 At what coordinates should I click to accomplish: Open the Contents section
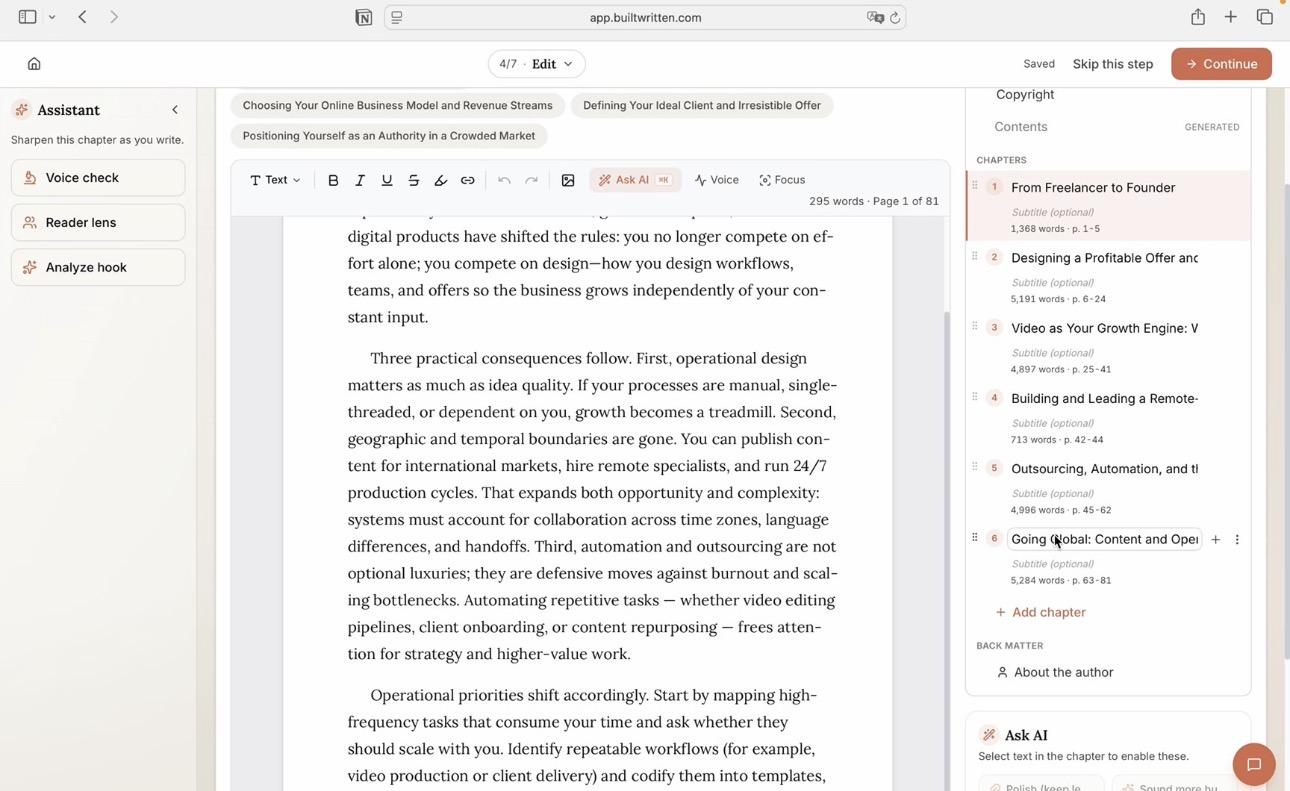(x=1021, y=127)
